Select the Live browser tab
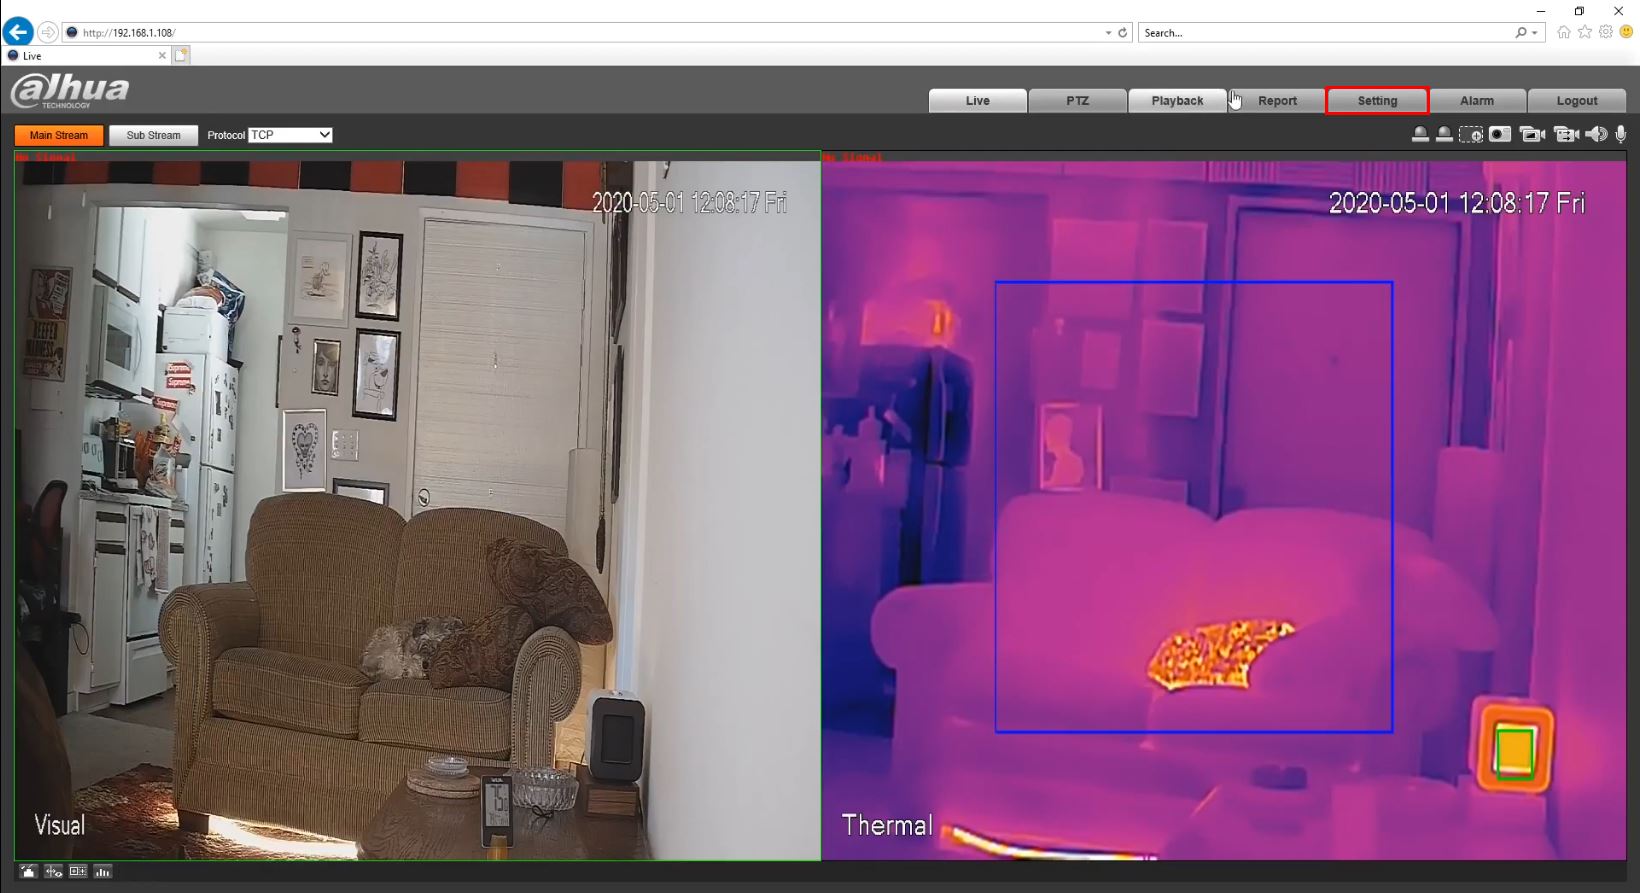 coord(85,56)
